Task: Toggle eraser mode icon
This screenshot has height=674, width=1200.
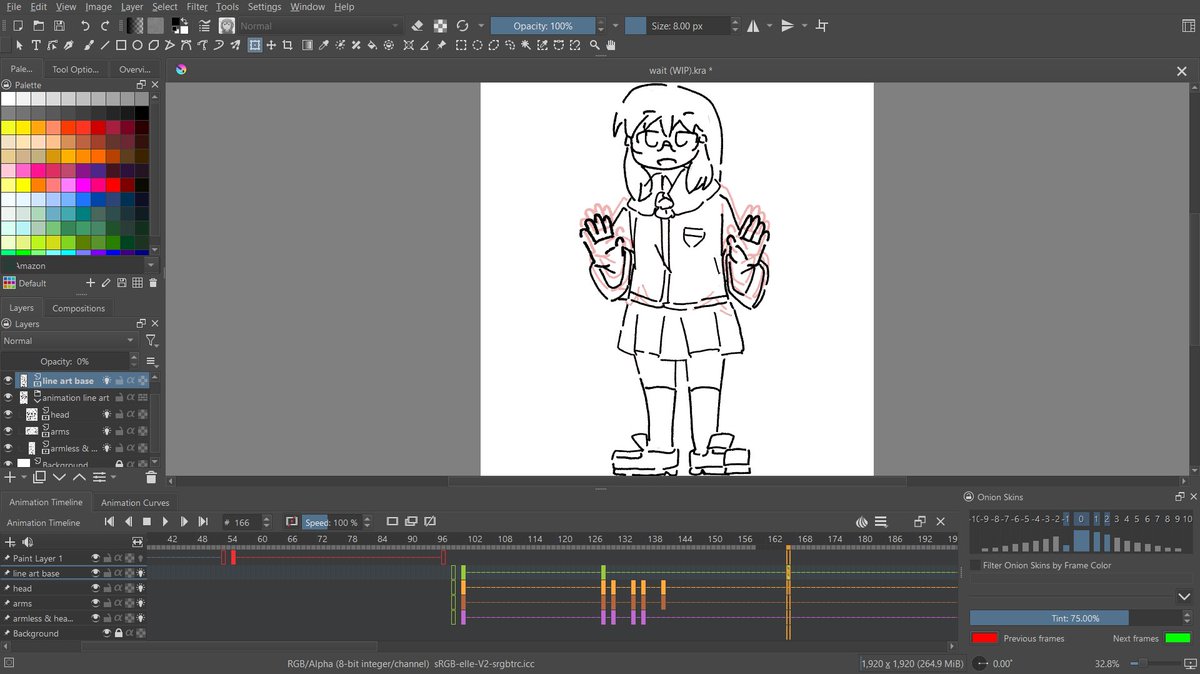Action: [x=417, y=25]
